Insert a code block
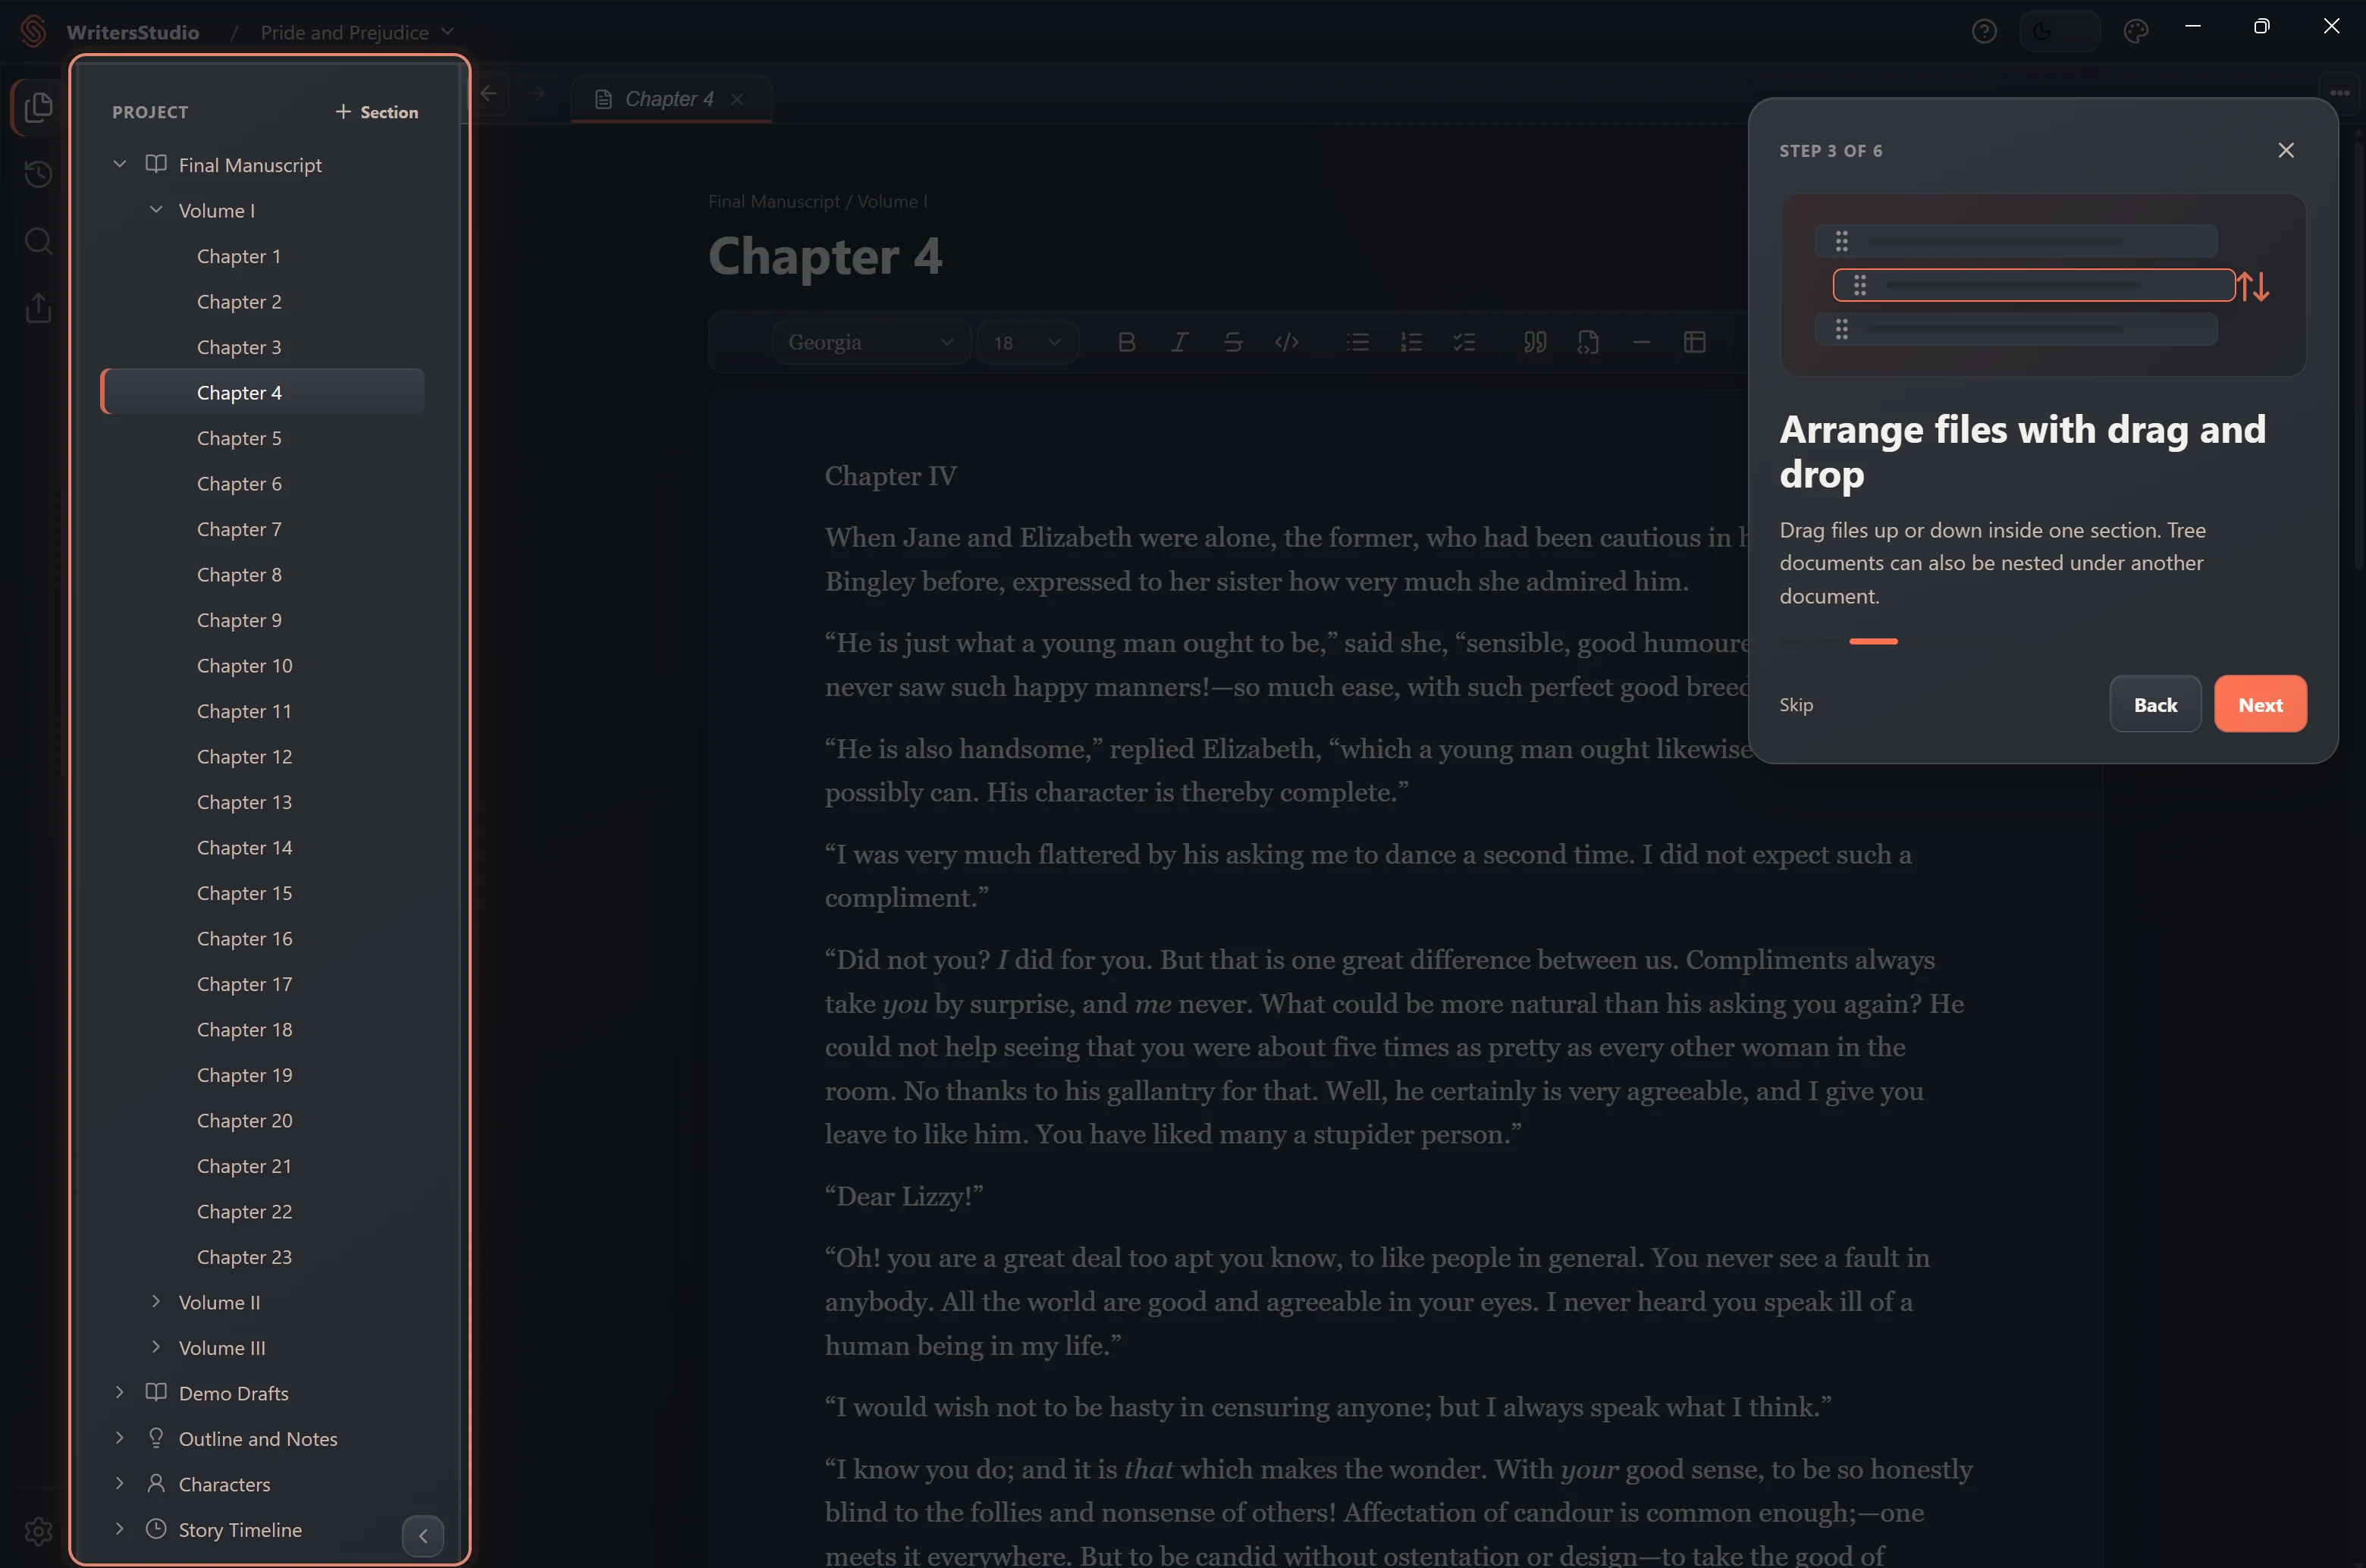 coord(1588,342)
